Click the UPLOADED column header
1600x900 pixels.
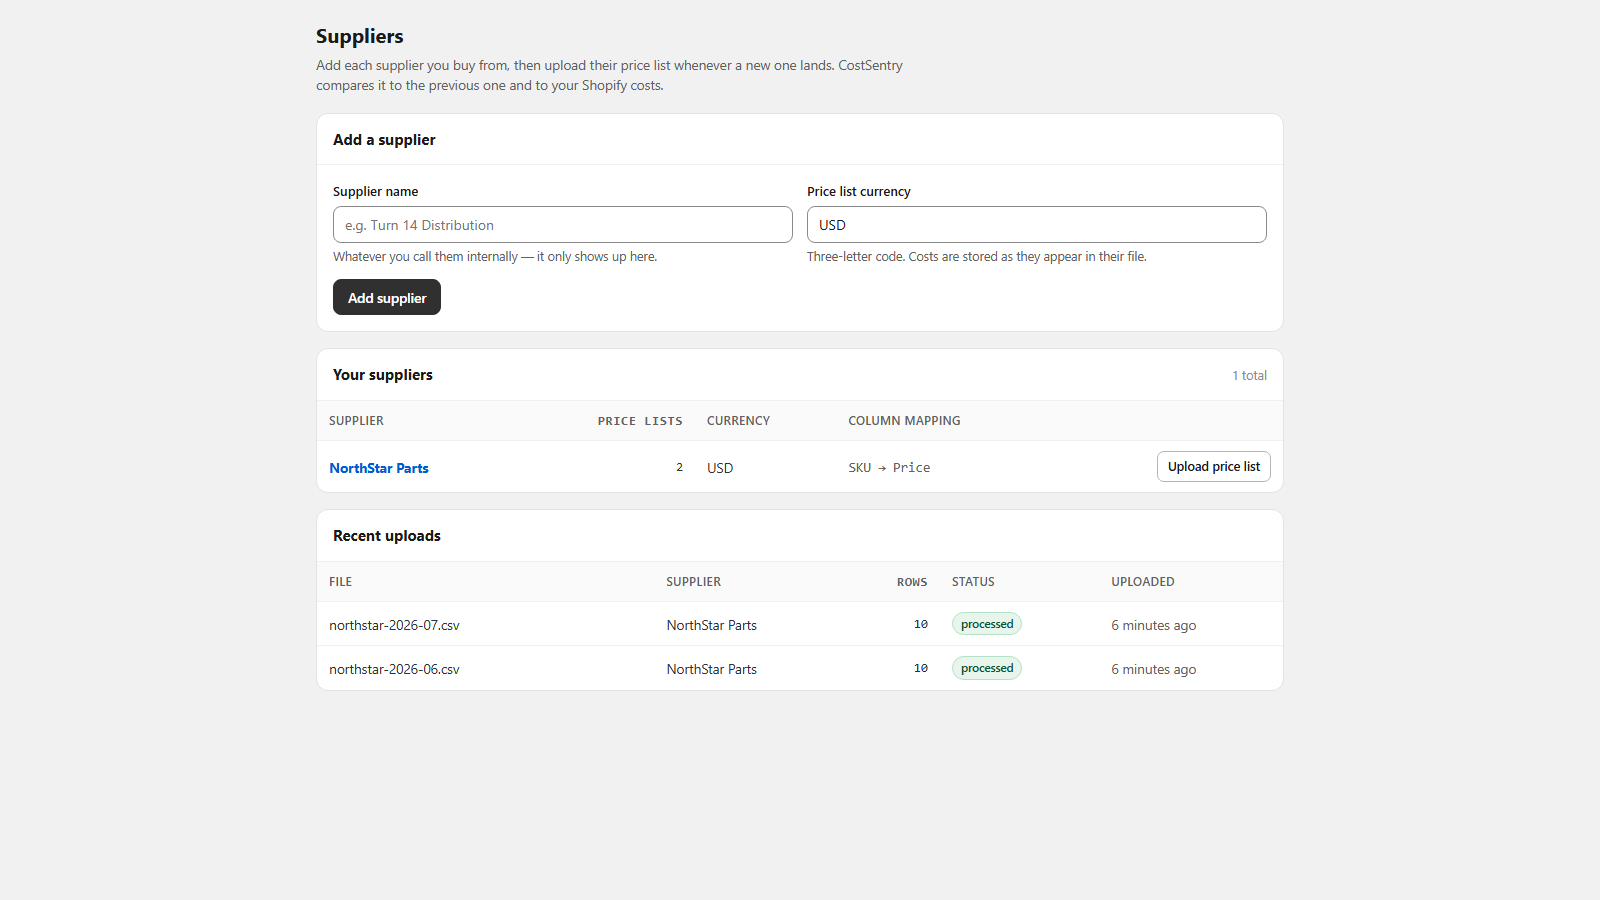pos(1143,582)
